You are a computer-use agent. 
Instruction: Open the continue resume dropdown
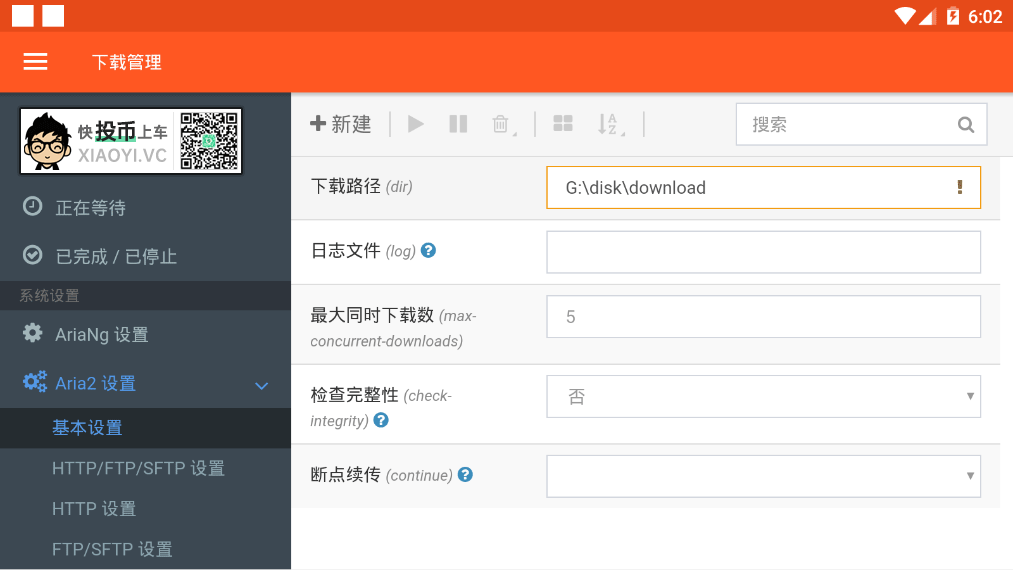tap(763, 476)
